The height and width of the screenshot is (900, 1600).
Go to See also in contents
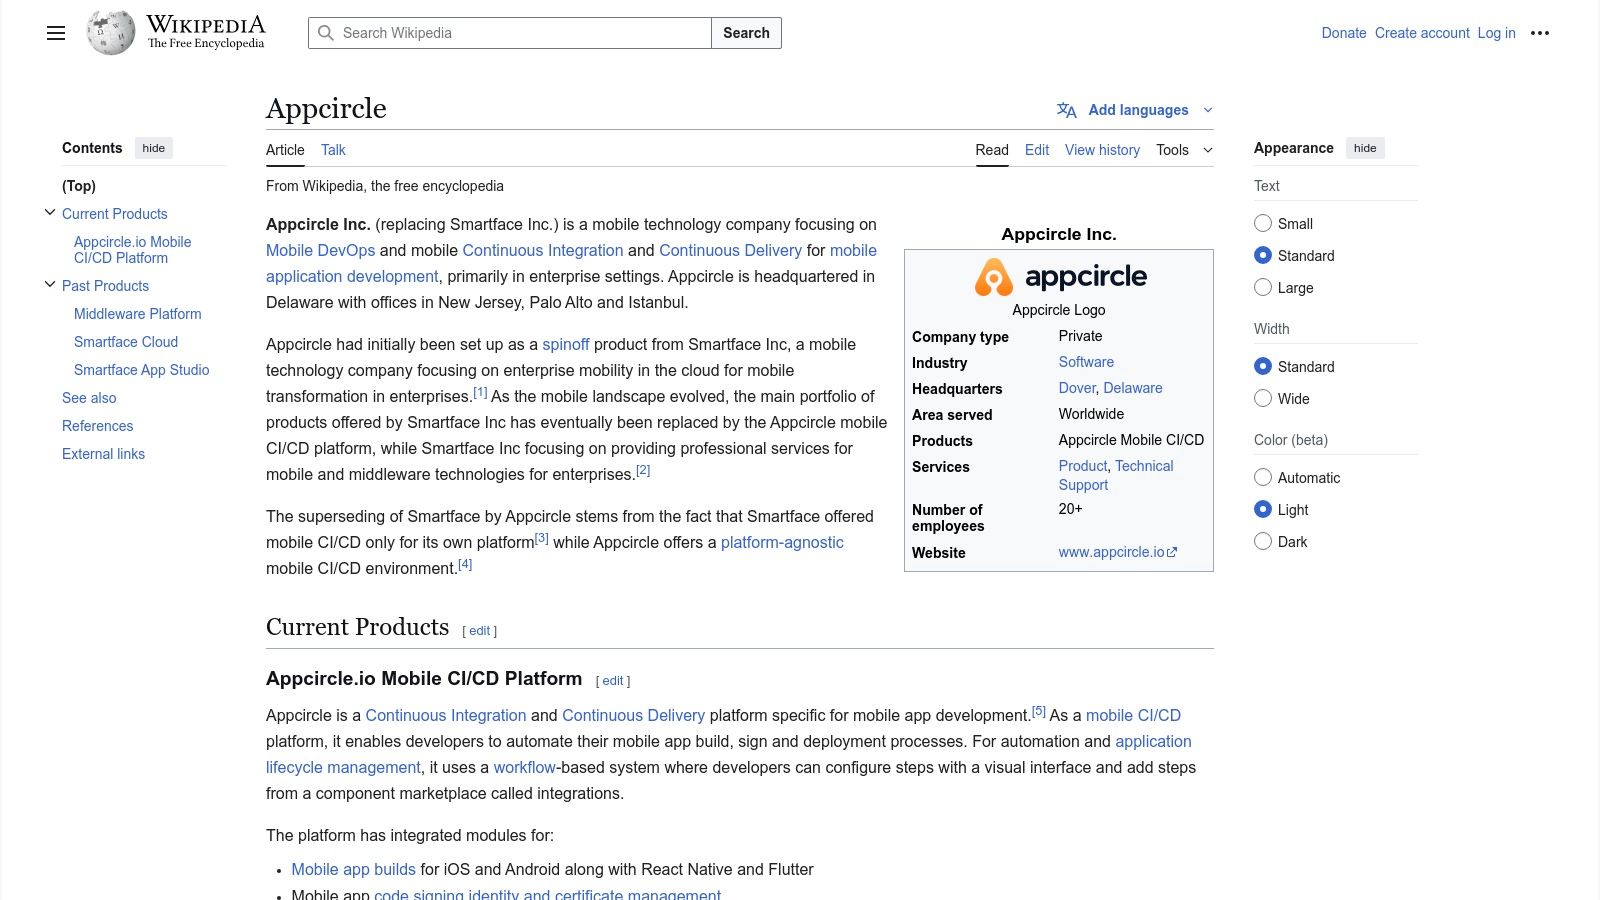click(89, 398)
